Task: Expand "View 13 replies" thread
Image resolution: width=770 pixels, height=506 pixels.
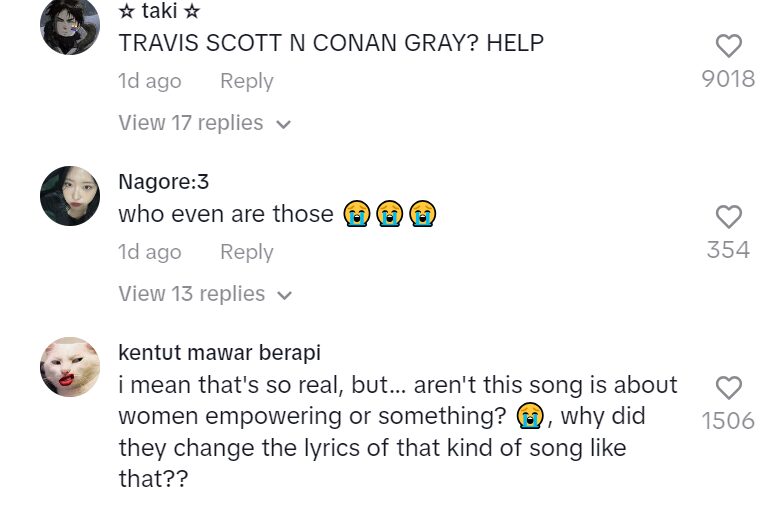Action: (x=190, y=294)
